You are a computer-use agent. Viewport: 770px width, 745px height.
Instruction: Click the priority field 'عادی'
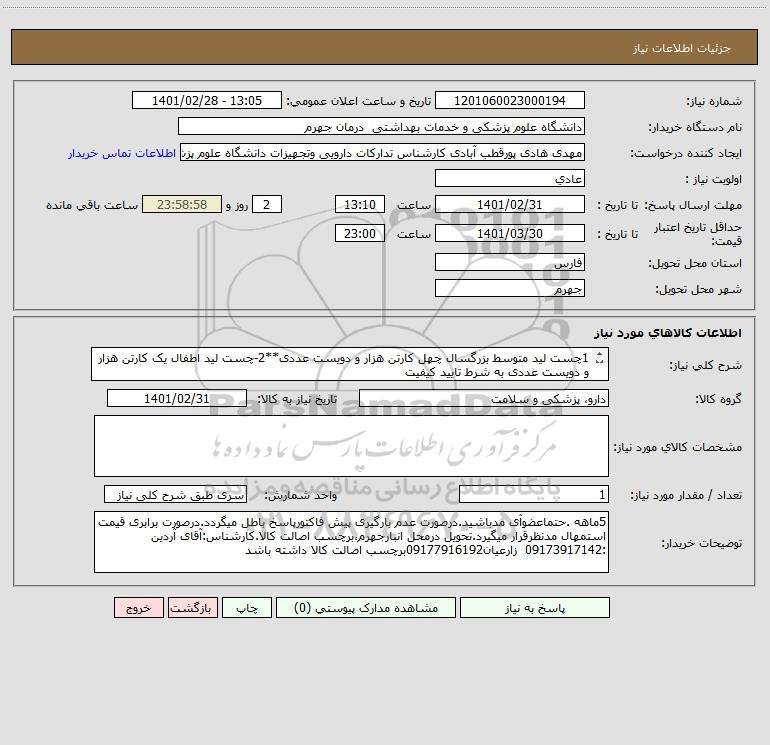click(x=510, y=178)
